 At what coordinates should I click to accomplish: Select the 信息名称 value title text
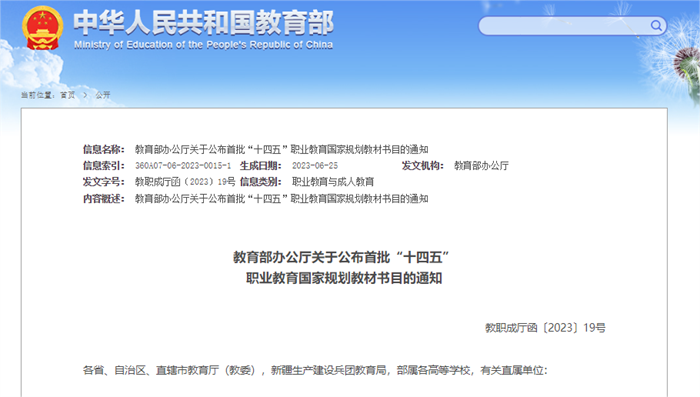click(281, 149)
